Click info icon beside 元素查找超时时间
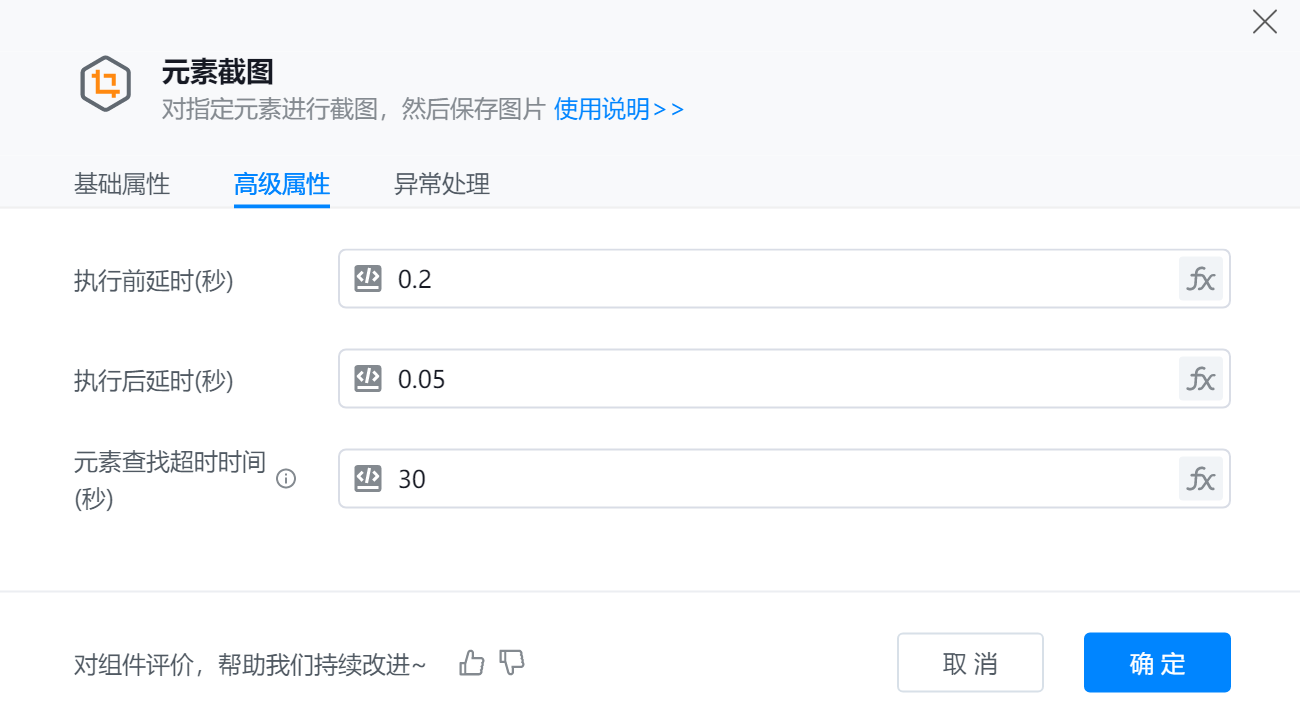This screenshot has height=716, width=1300. (x=286, y=479)
